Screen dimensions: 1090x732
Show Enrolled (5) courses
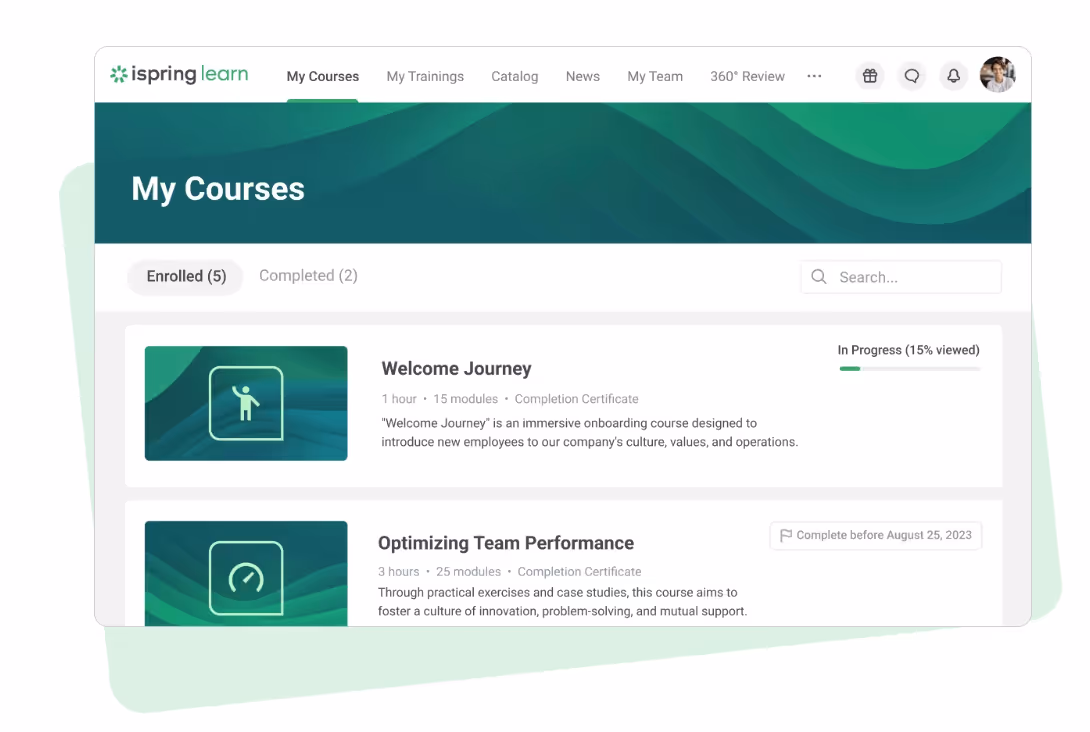[186, 277]
